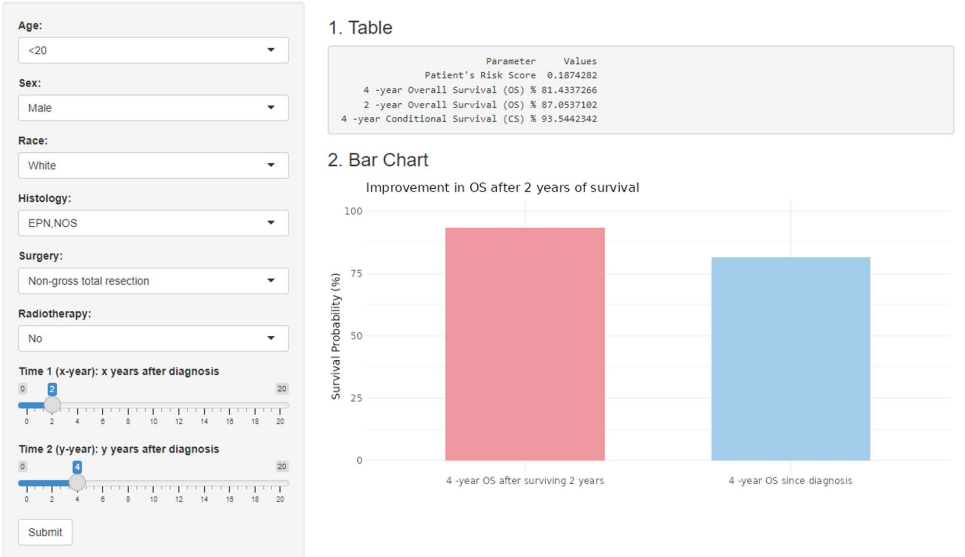Click the chart title 'Improvement in OS'

[502, 187]
